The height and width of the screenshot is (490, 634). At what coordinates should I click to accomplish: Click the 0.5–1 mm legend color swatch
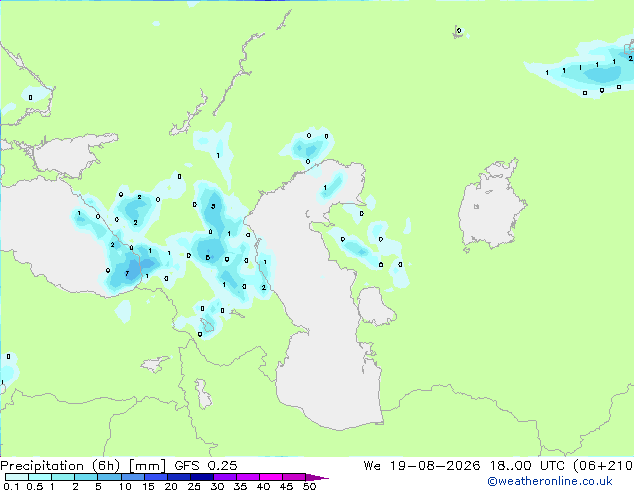point(40,477)
